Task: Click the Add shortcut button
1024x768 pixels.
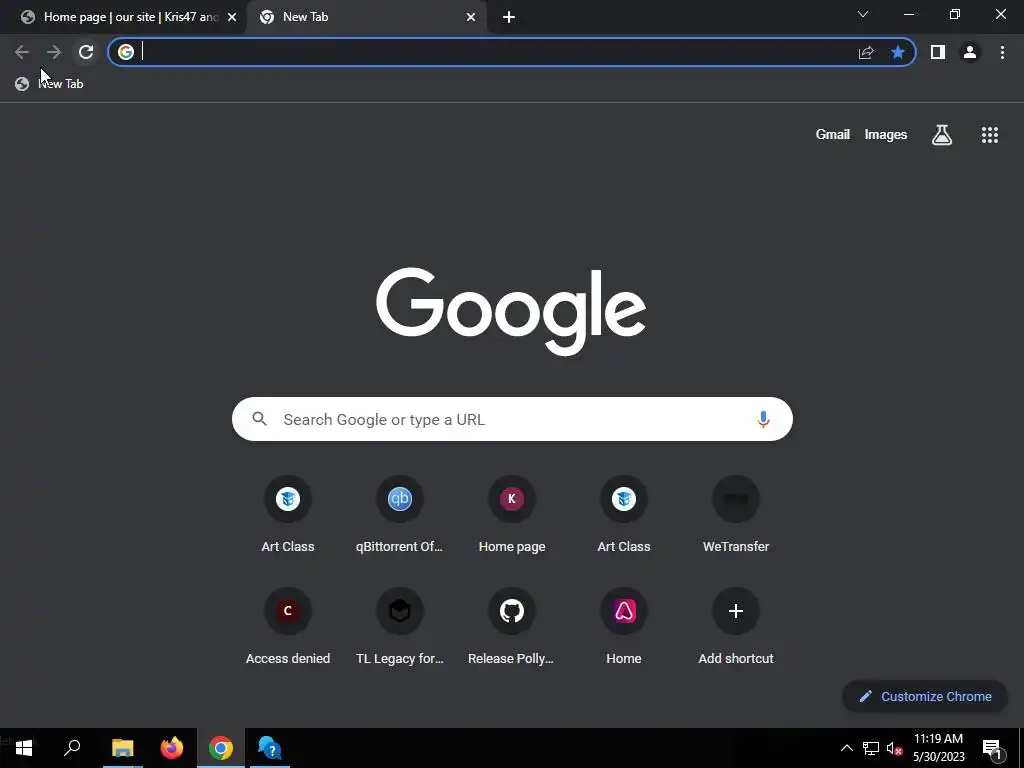Action: pyautogui.click(x=736, y=627)
